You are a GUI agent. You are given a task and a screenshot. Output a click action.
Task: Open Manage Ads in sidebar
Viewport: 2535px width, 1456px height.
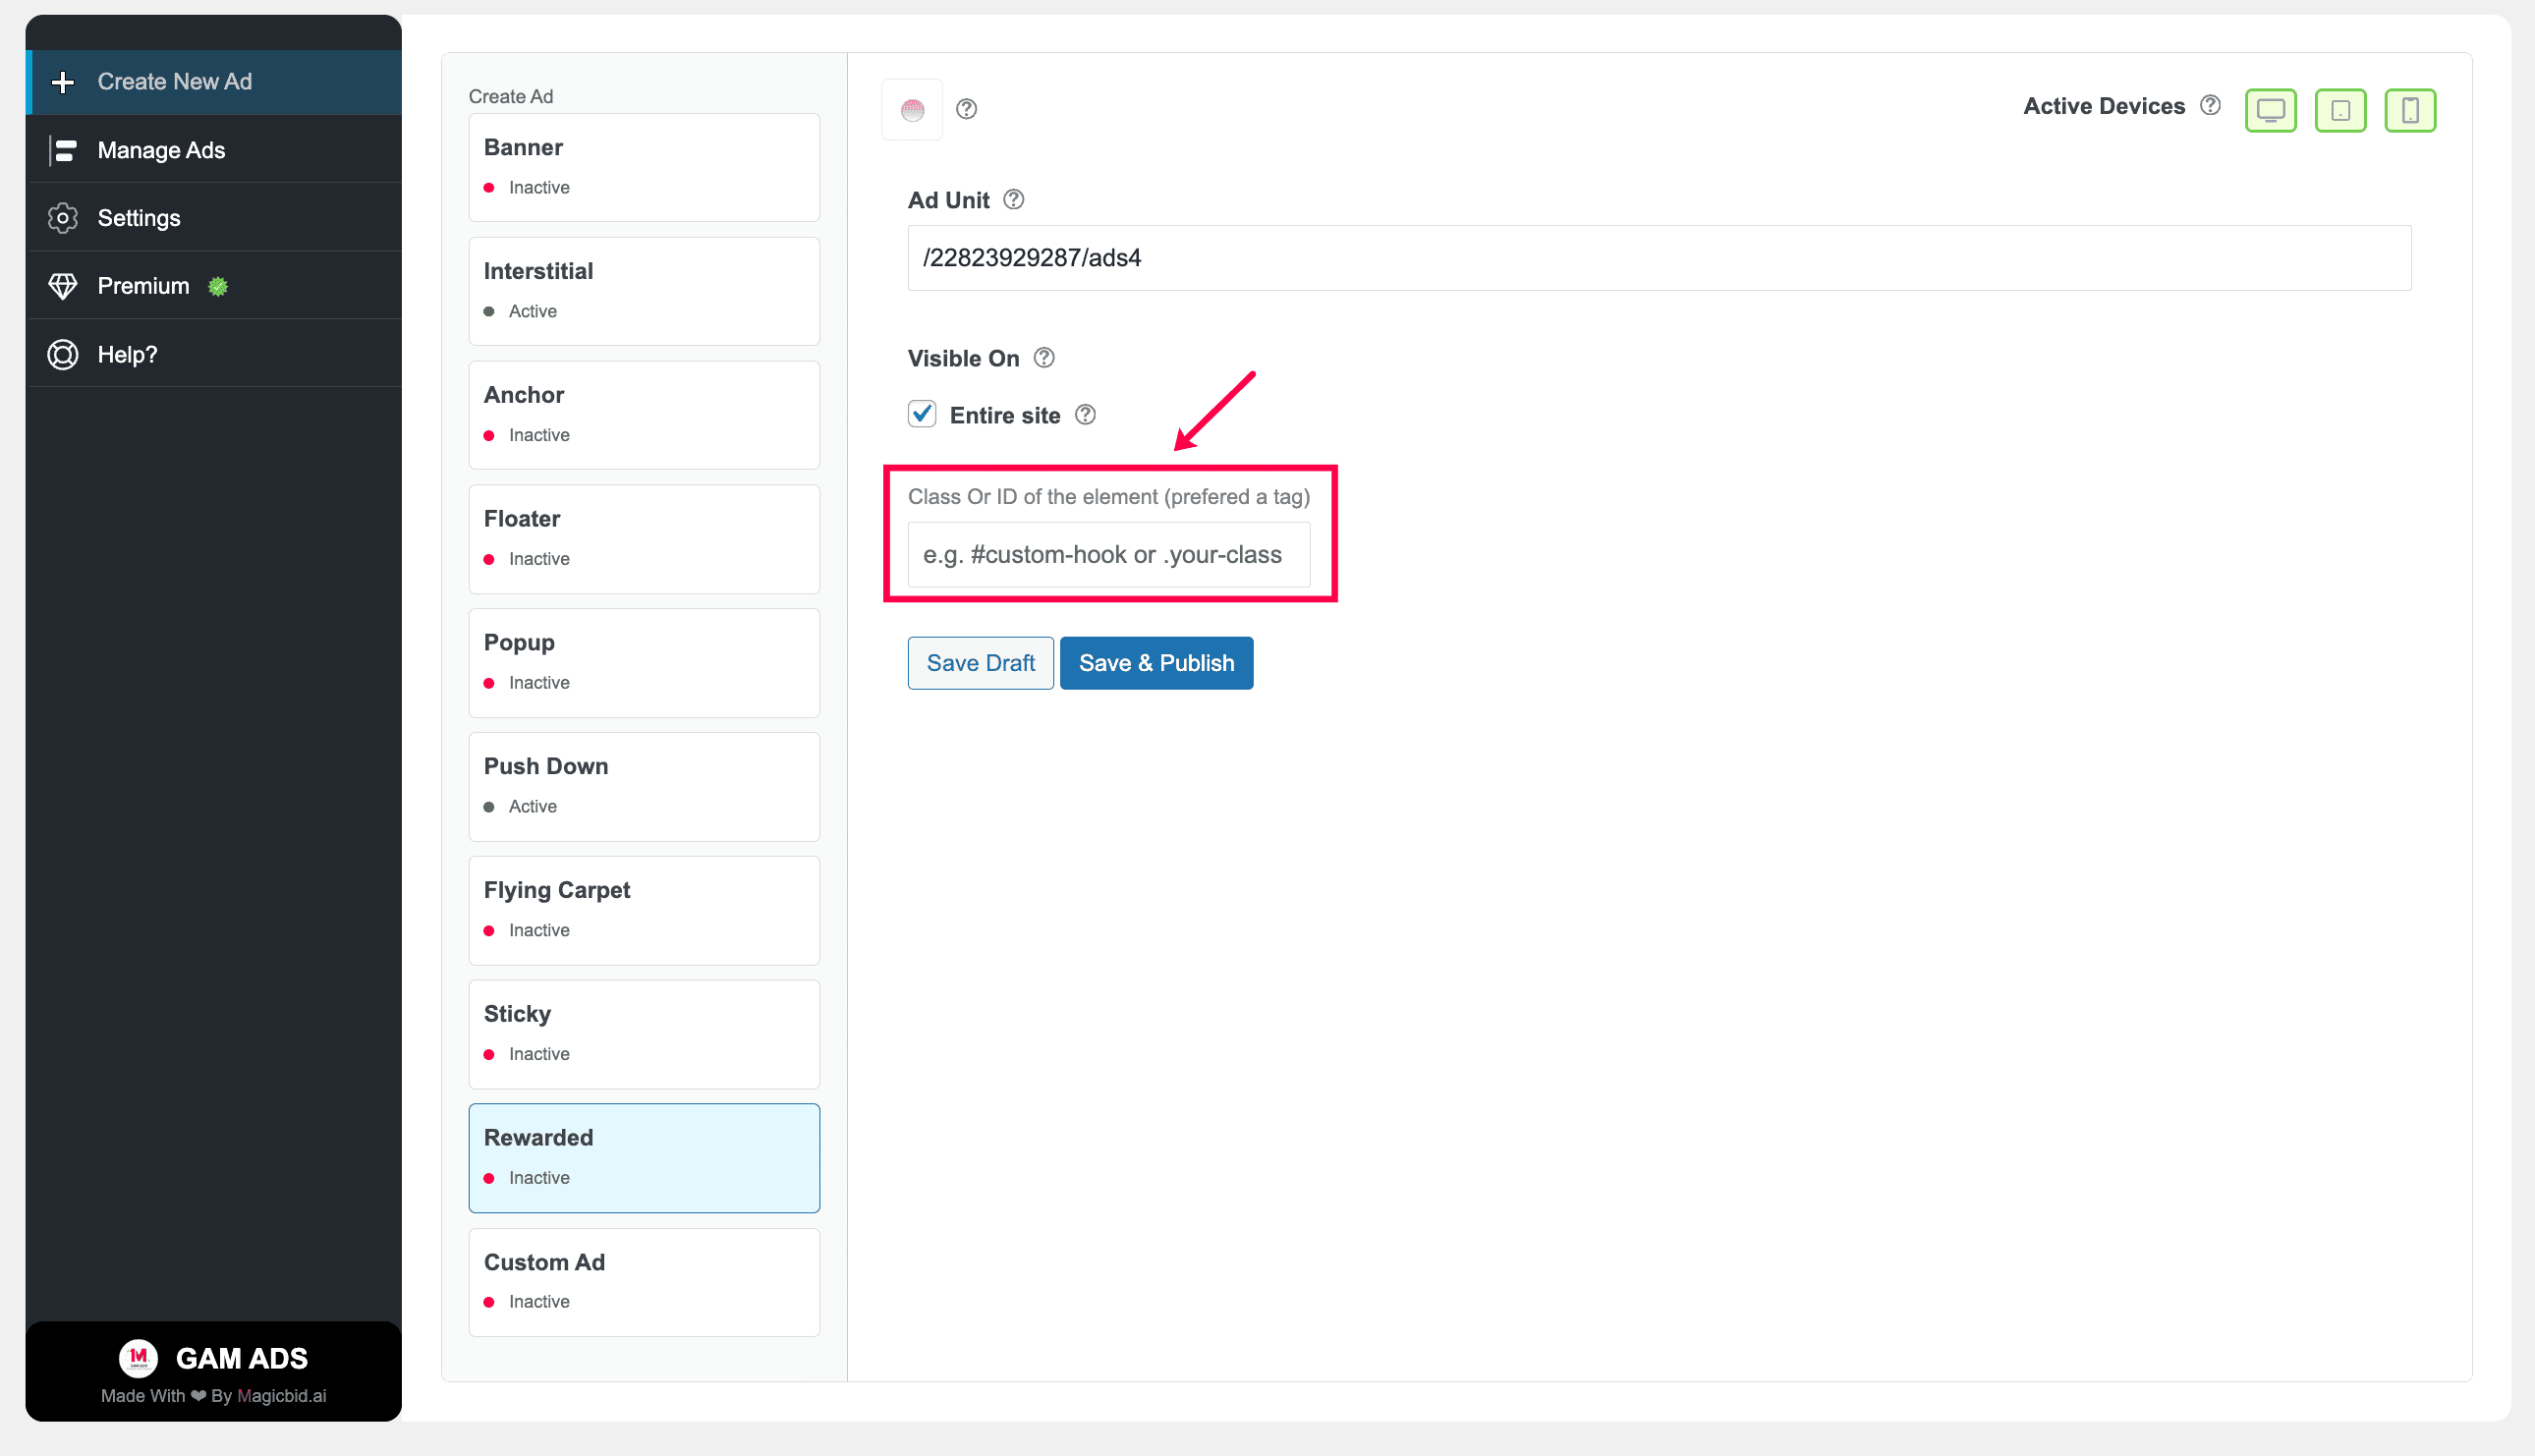coord(214,150)
